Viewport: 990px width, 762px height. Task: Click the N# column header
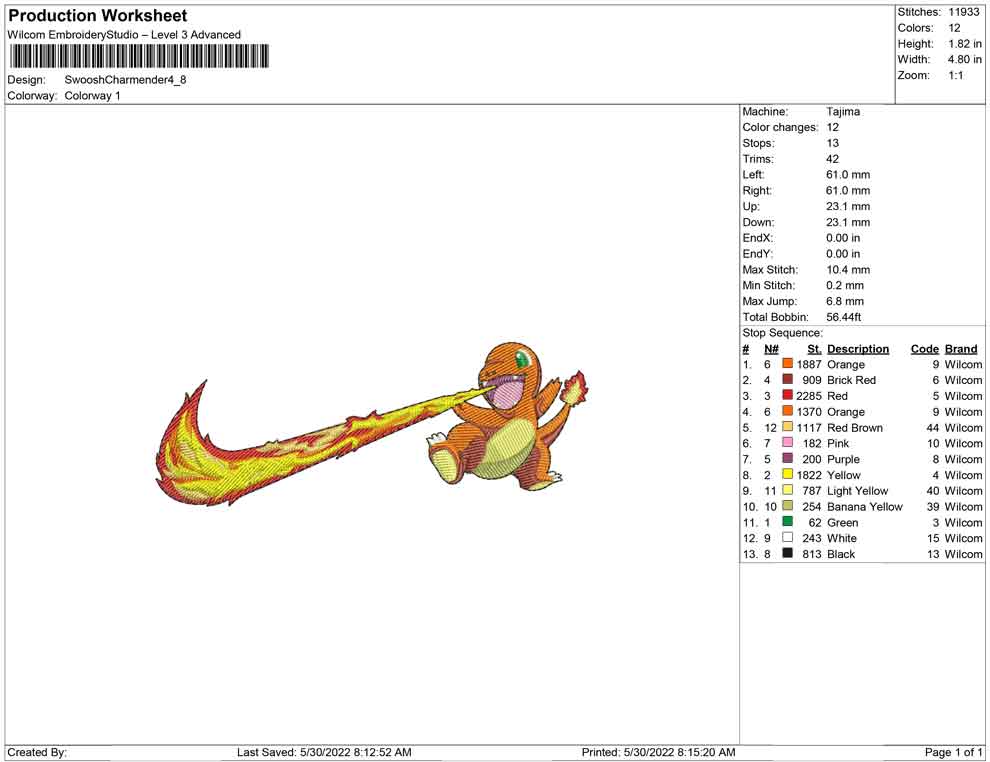771,349
